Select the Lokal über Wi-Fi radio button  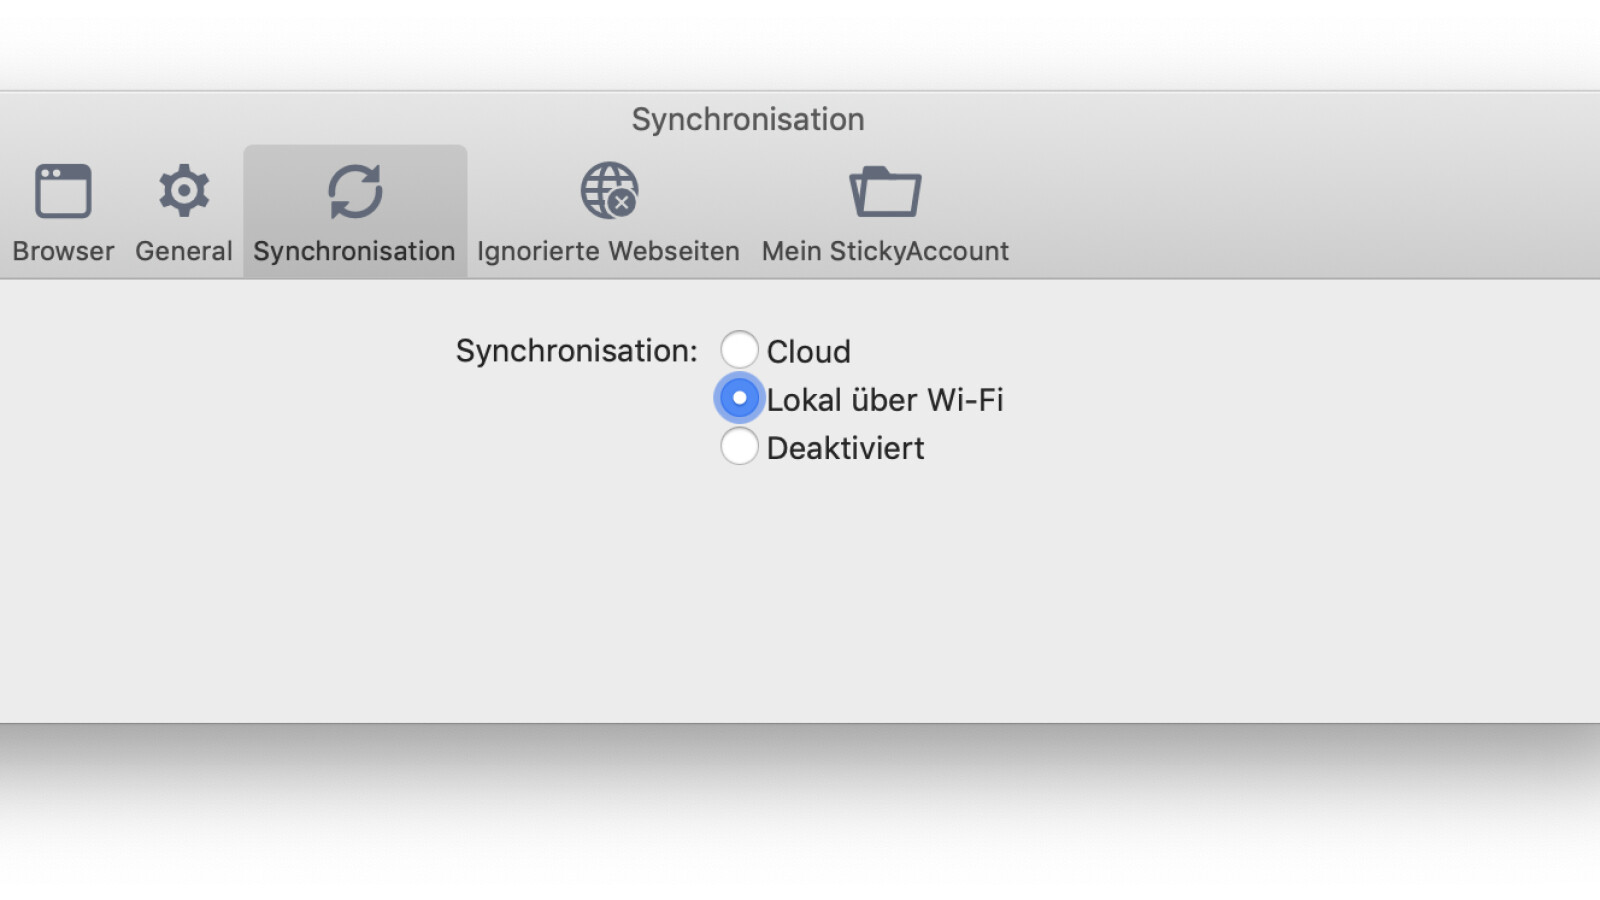pyautogui.click(x=739, y=398)
